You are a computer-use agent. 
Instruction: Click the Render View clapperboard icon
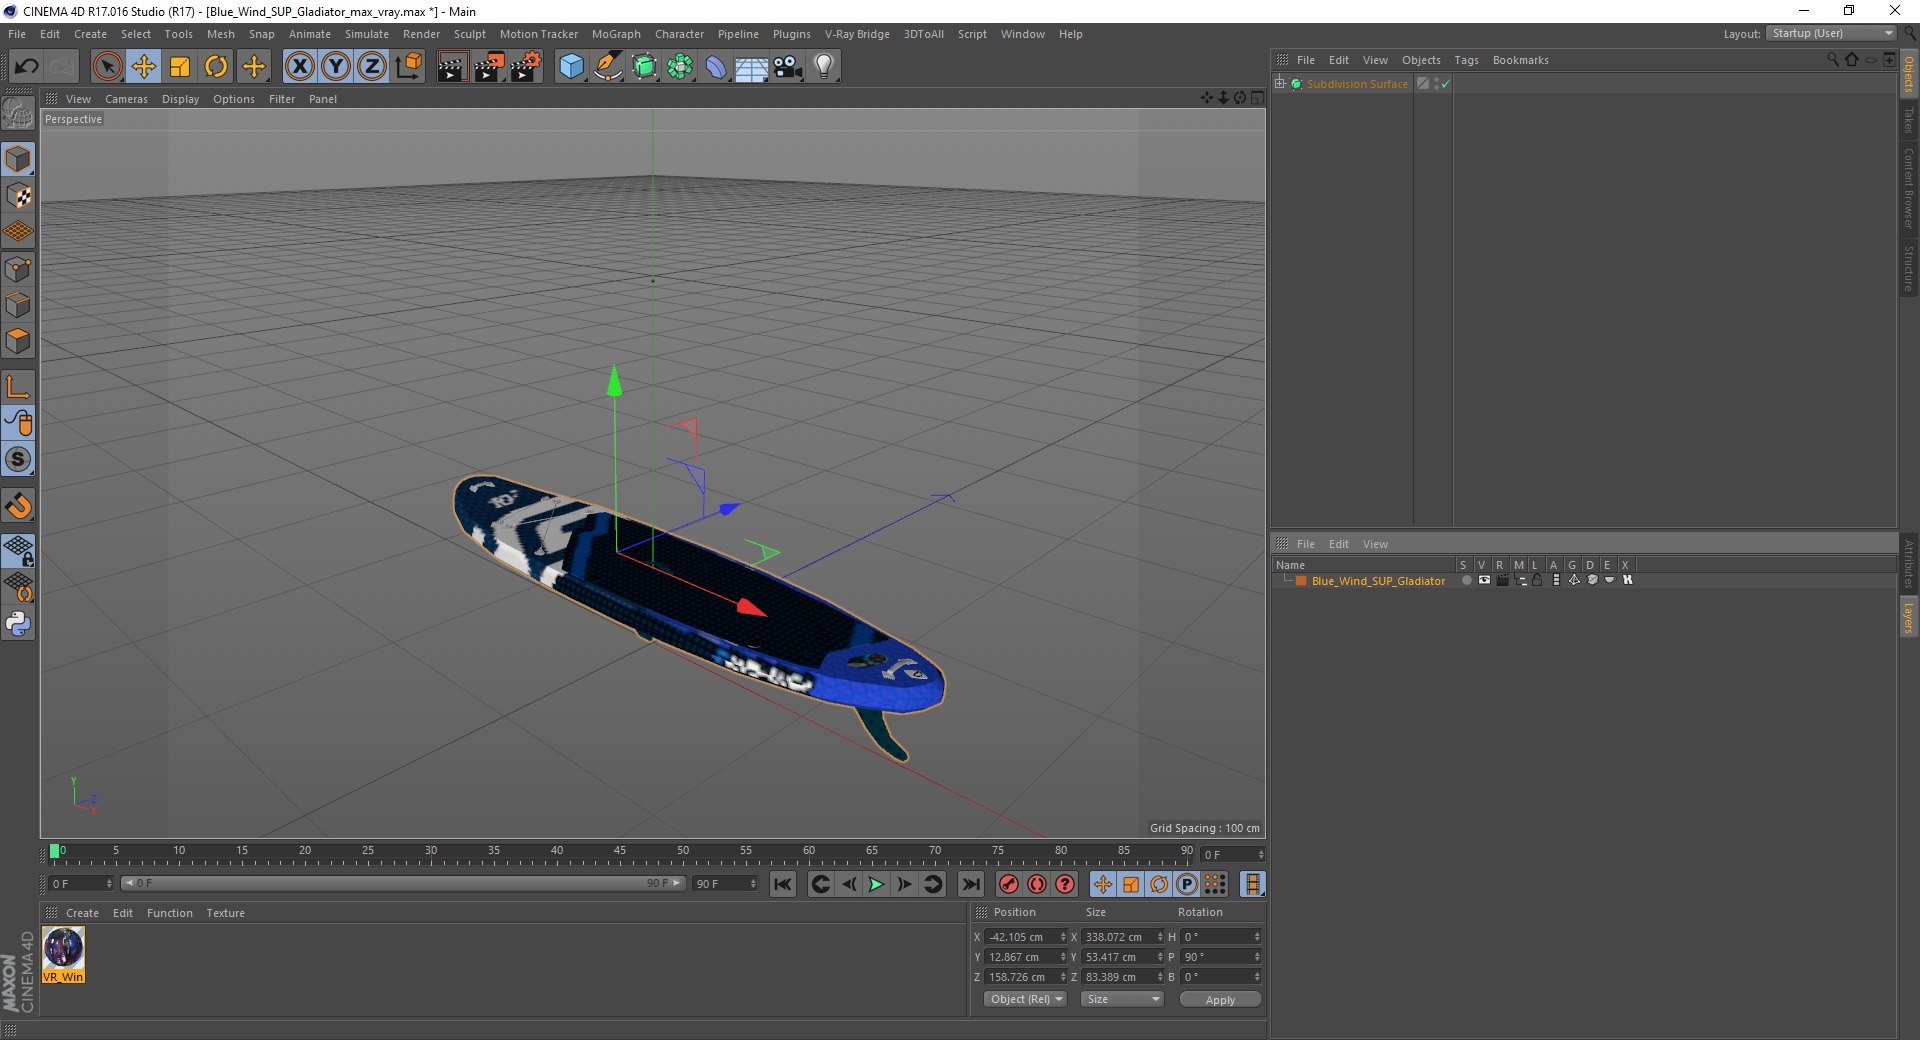[452, 67]
